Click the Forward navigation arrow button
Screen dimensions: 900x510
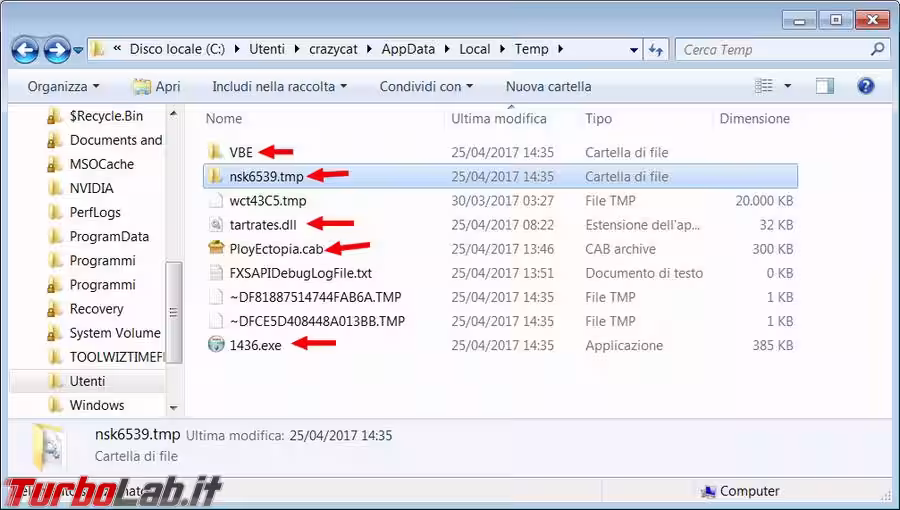(x=57, y=49)
